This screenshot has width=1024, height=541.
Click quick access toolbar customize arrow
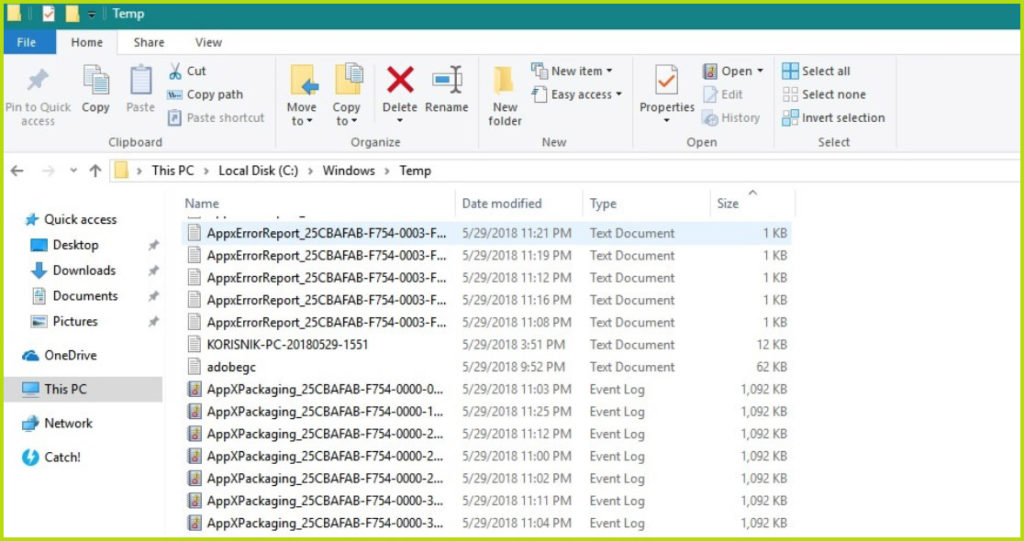tap(92, 14)
